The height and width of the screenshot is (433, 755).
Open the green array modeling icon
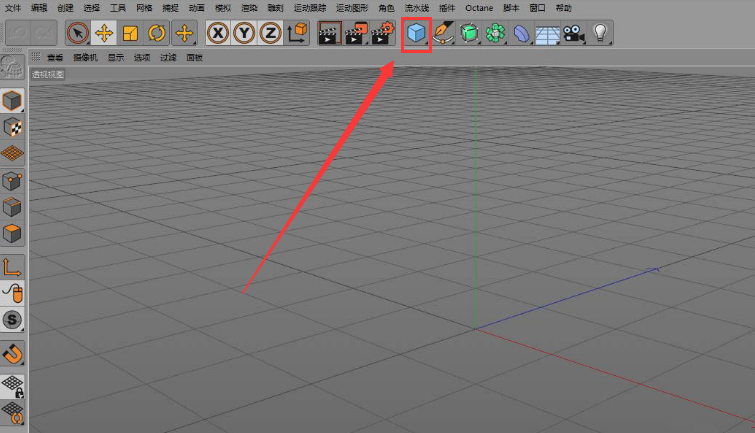click(x=495, y=33)
